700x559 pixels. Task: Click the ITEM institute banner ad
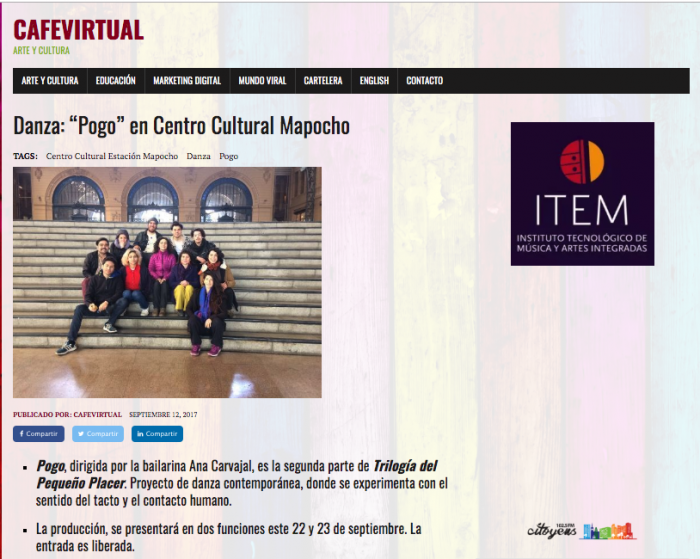583,194
